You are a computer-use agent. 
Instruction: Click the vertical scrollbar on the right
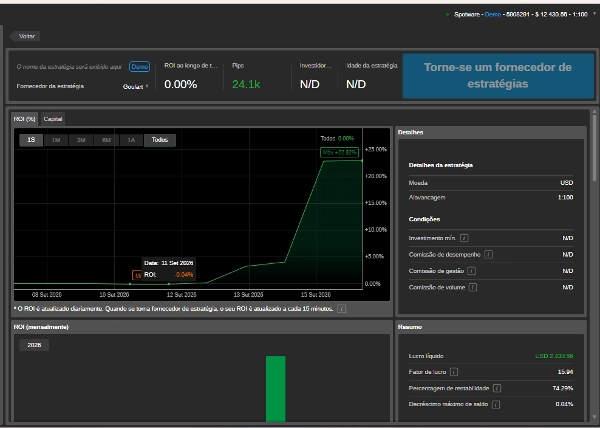[x=594, y=149]
